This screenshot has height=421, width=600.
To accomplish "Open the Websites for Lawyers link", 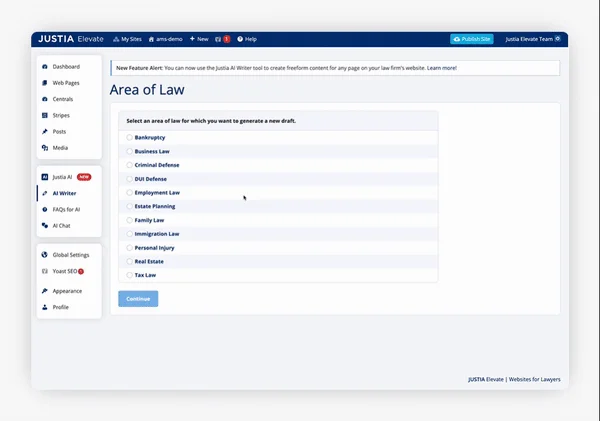I will (x=535, y=379).
